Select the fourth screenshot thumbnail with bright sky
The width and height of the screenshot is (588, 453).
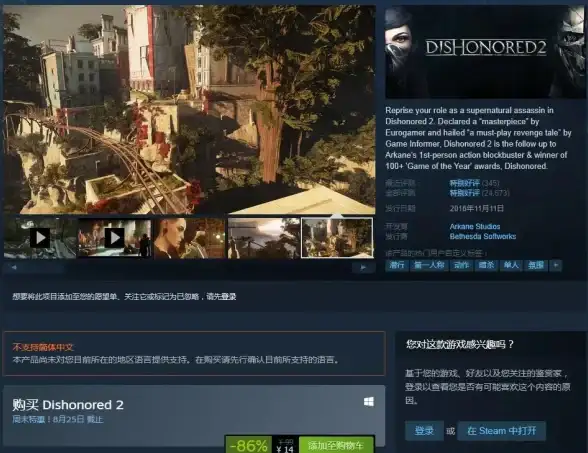click(x=264, y=238)
